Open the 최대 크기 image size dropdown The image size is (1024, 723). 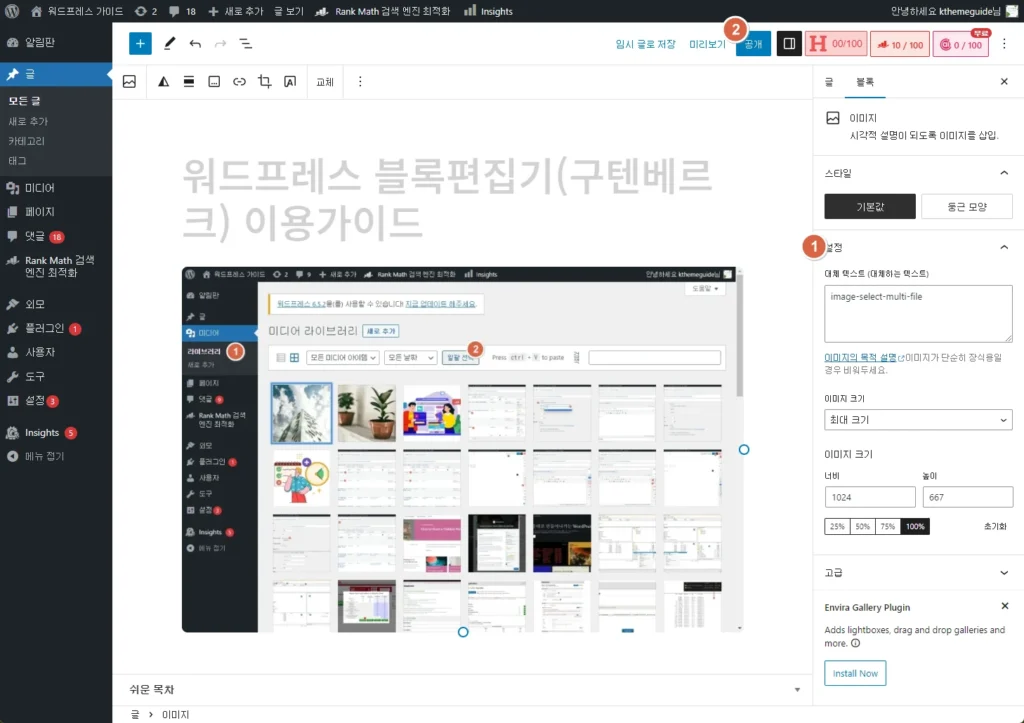[x=918, y=420]
